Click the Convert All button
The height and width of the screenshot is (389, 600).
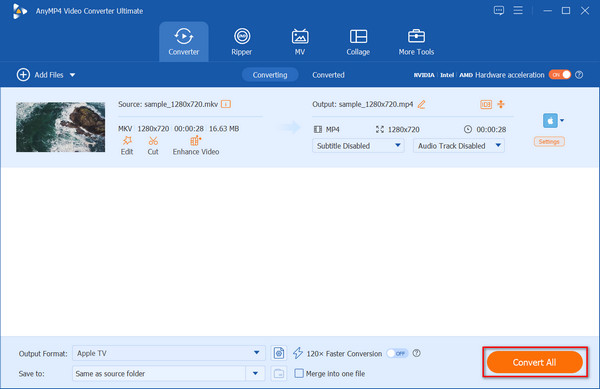coord(535,362)
